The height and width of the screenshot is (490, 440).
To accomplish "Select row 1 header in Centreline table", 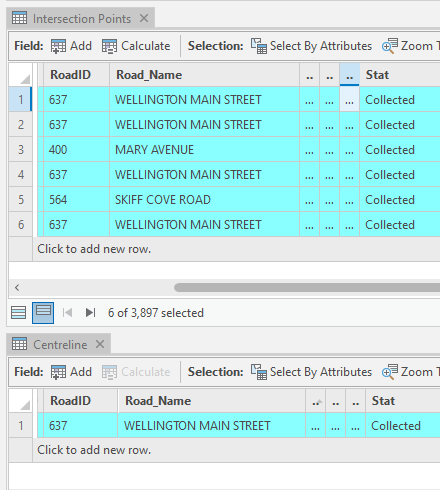I will tap(21, 425).
